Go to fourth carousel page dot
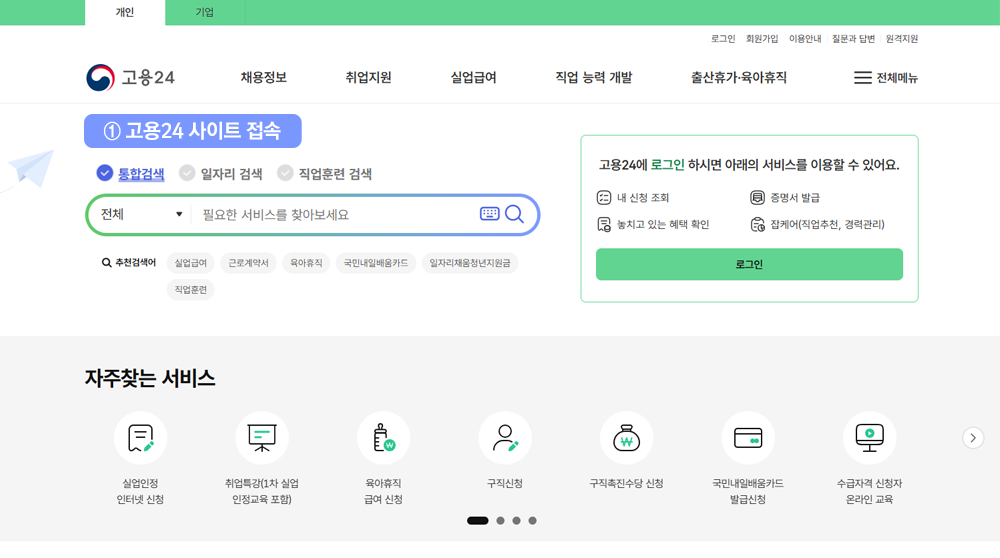This screenshot has width=1000, height=558. (x=533, y=520)
